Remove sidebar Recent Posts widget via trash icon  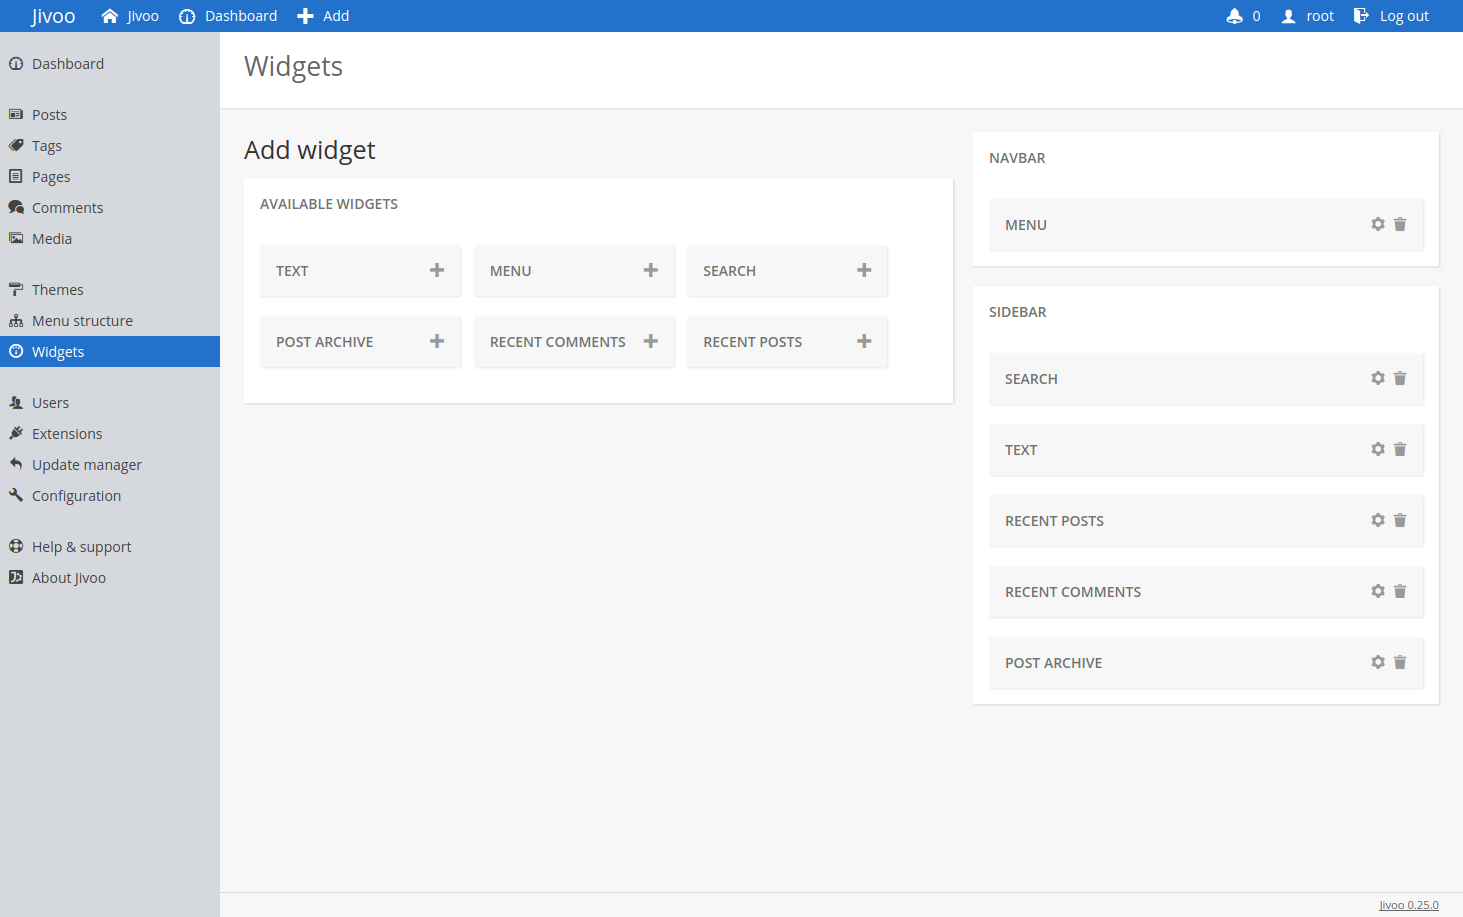[1400, 520]
